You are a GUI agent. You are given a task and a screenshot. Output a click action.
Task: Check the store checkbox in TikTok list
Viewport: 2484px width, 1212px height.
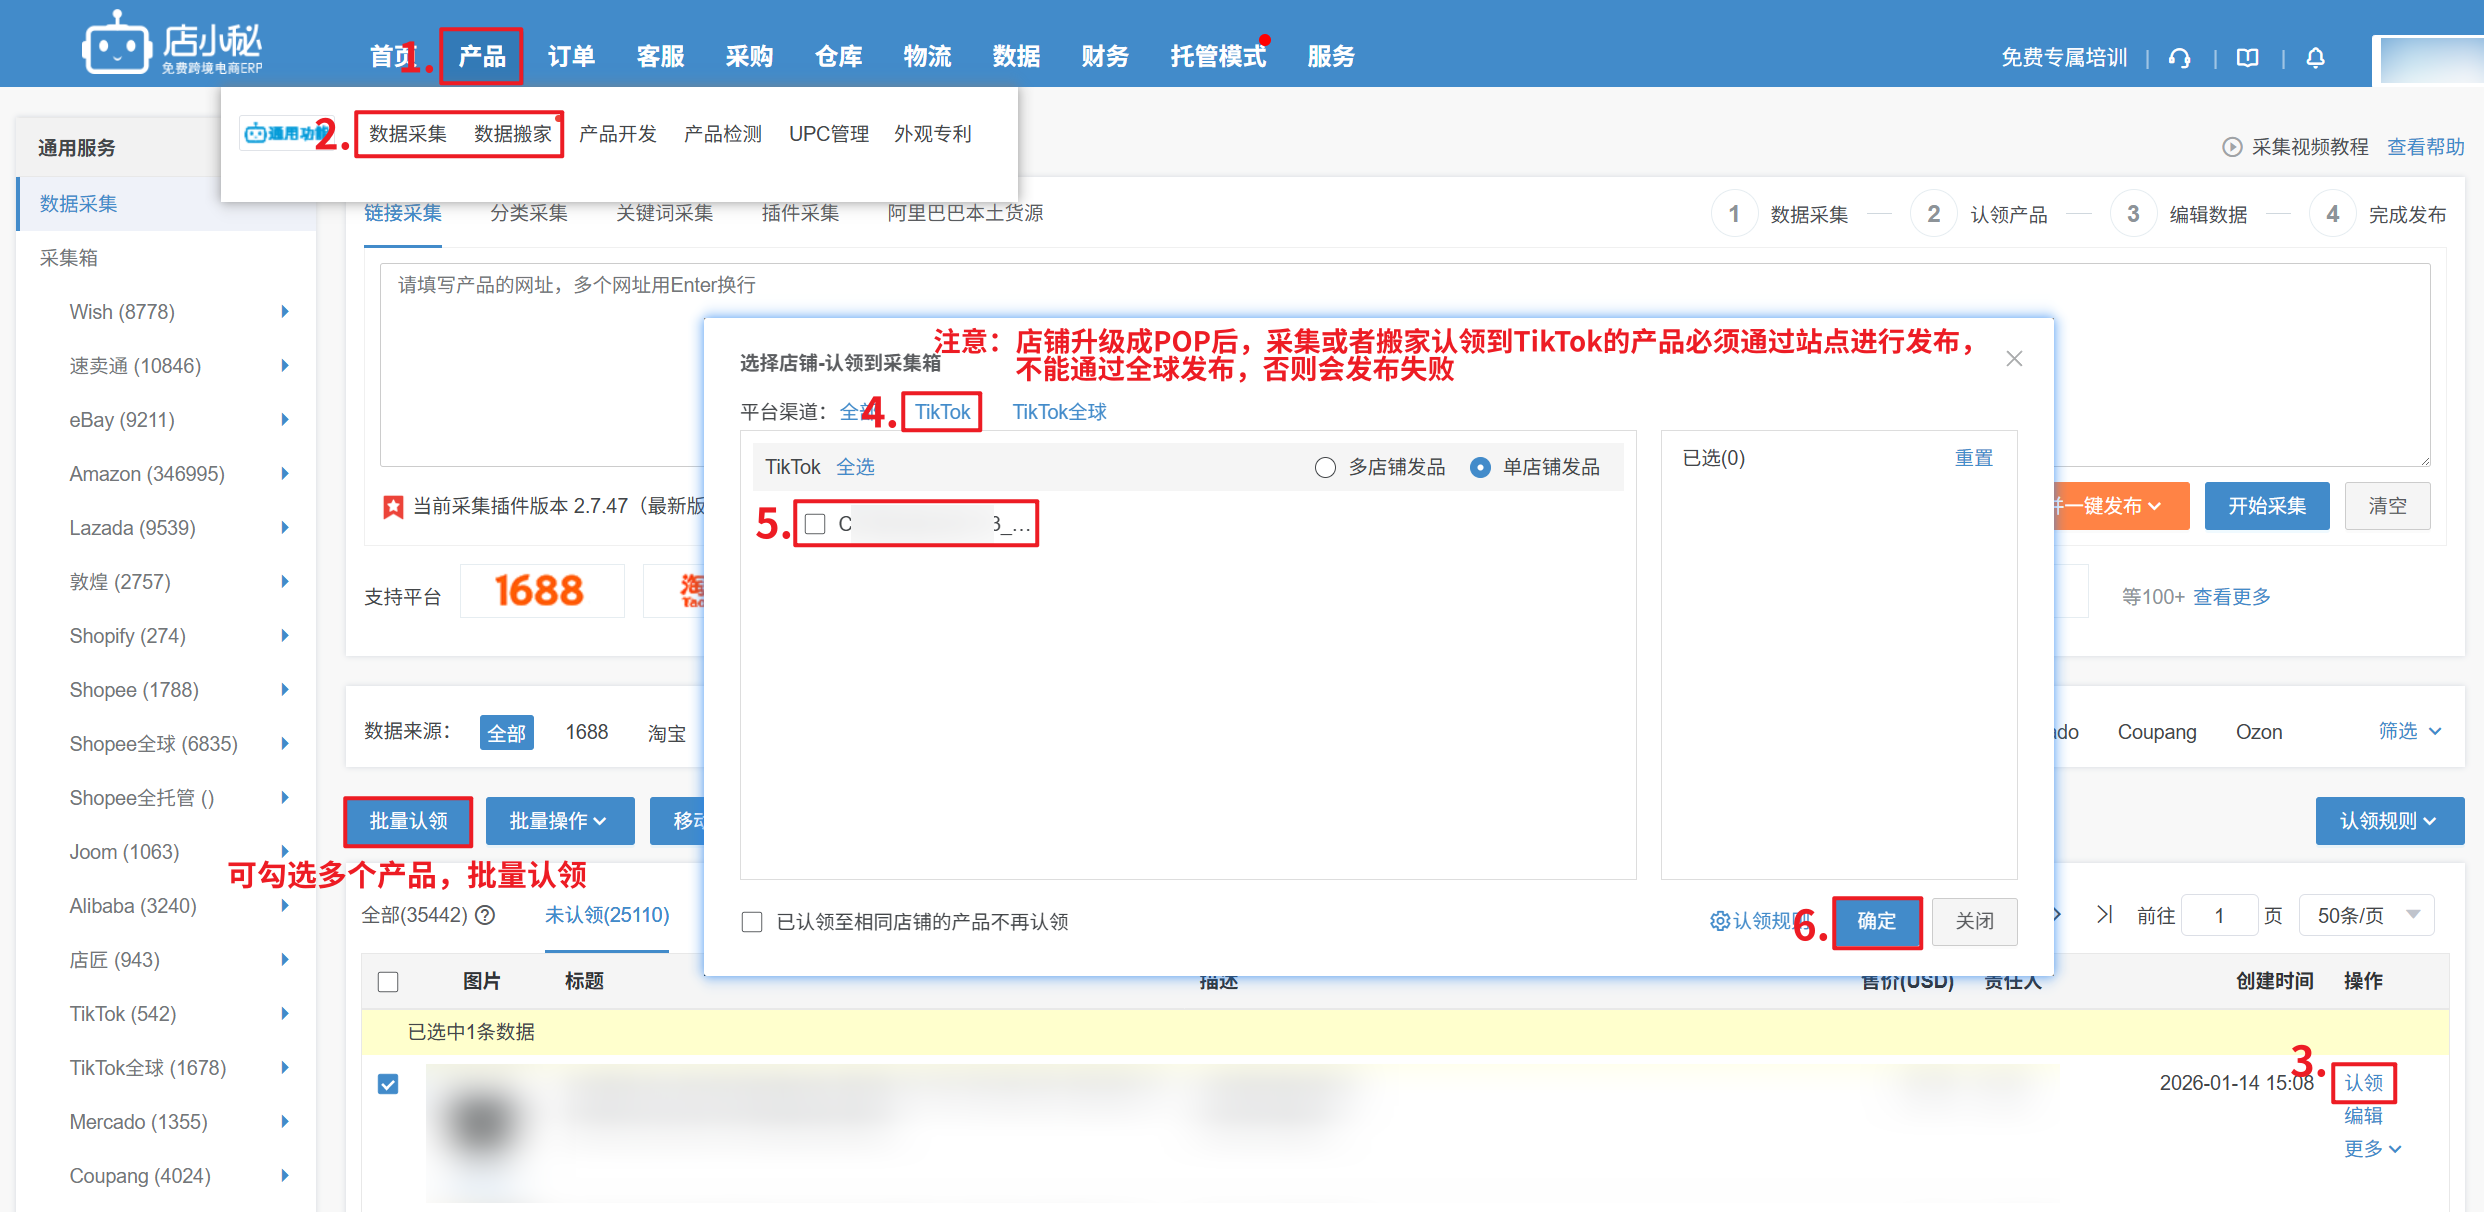click(x=816, y=524)
